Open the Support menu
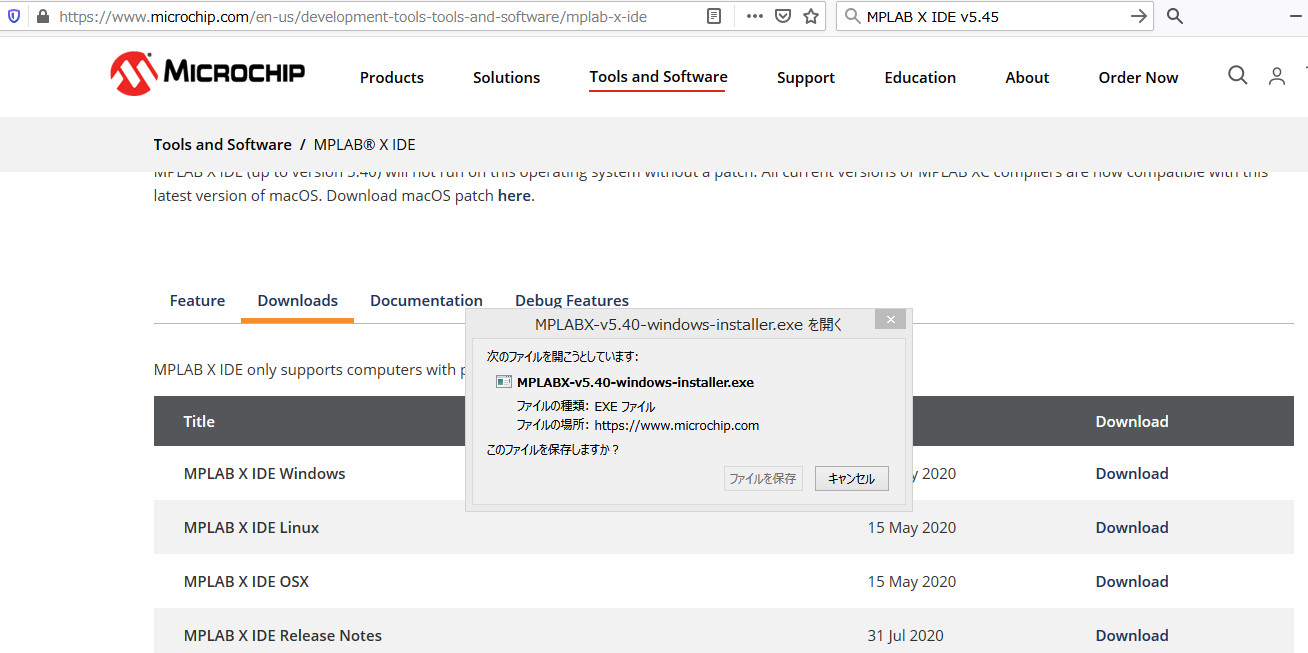This screenshot has width=1308, height=653. (x=806, y=77)
